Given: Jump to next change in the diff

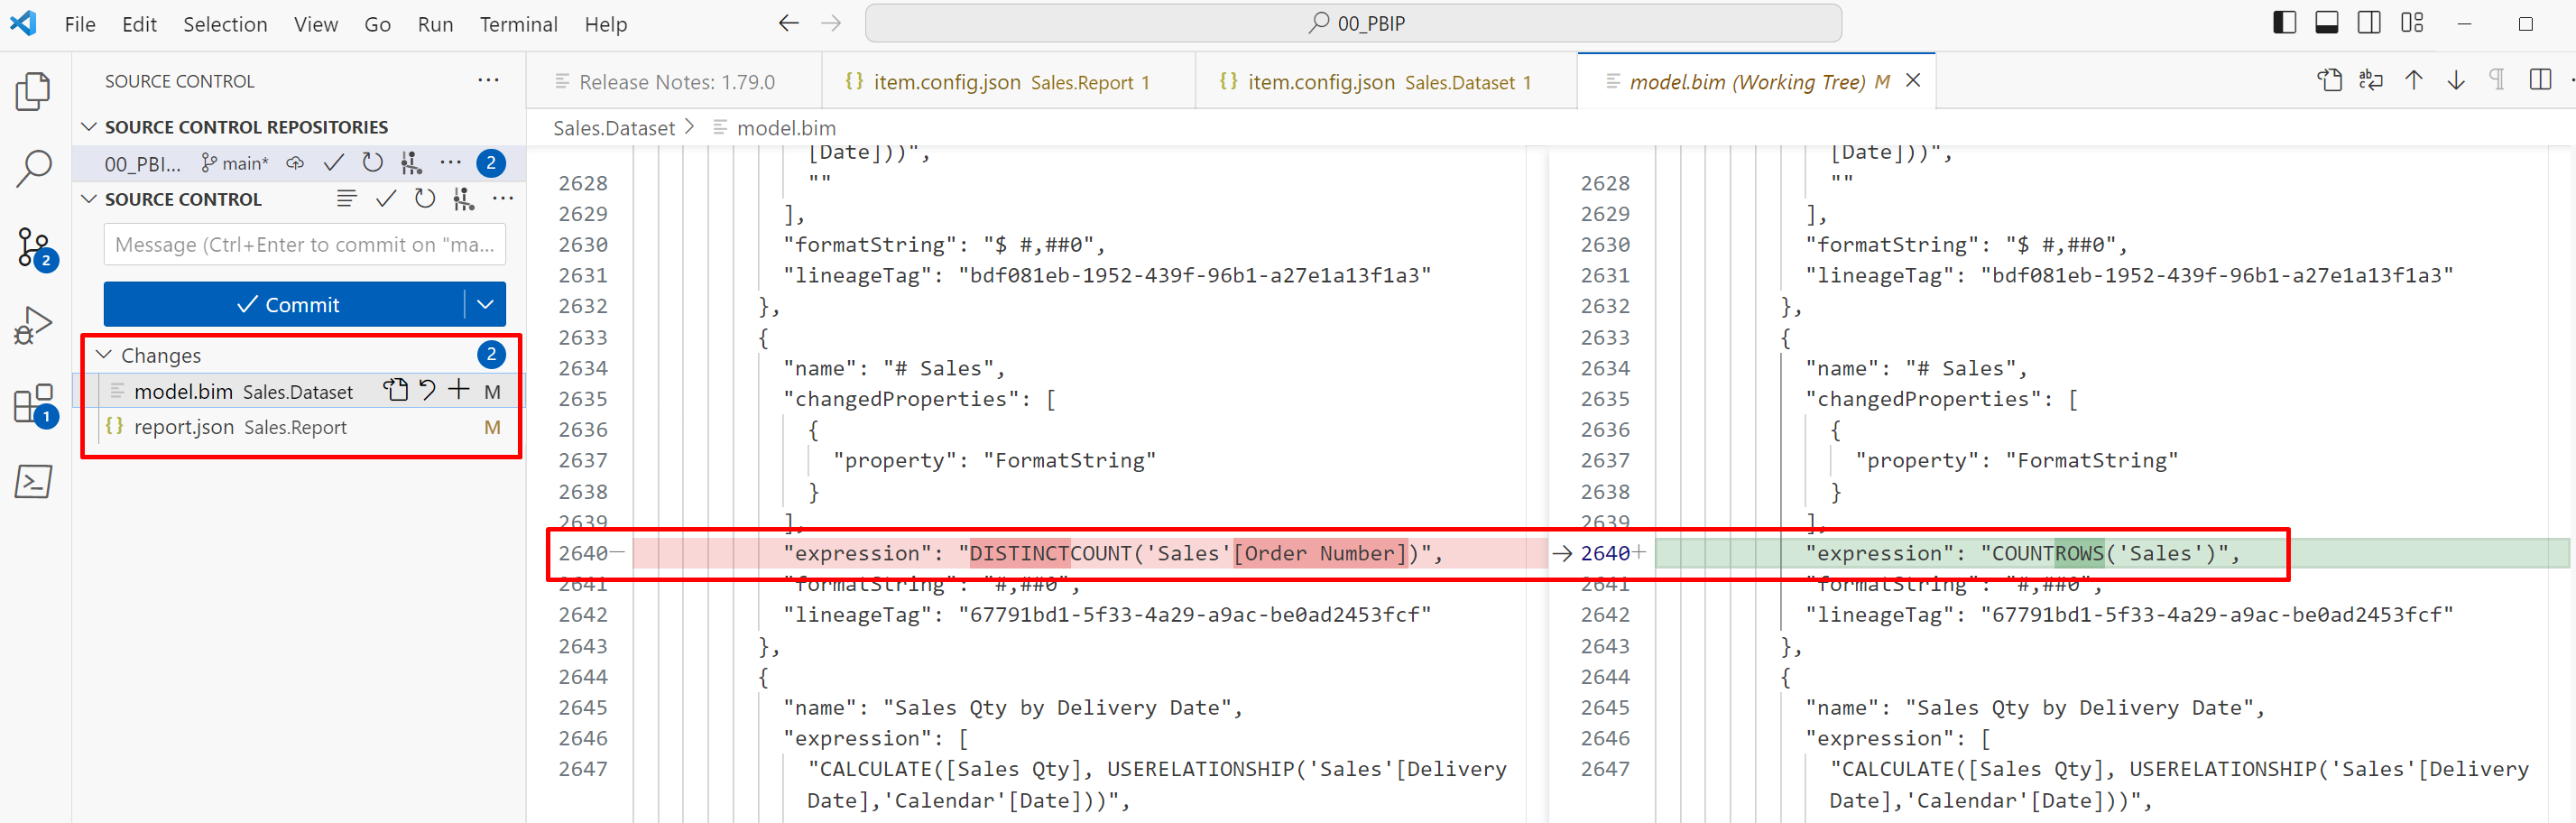Looking at the screenshot, I should tap(2457, 80).
